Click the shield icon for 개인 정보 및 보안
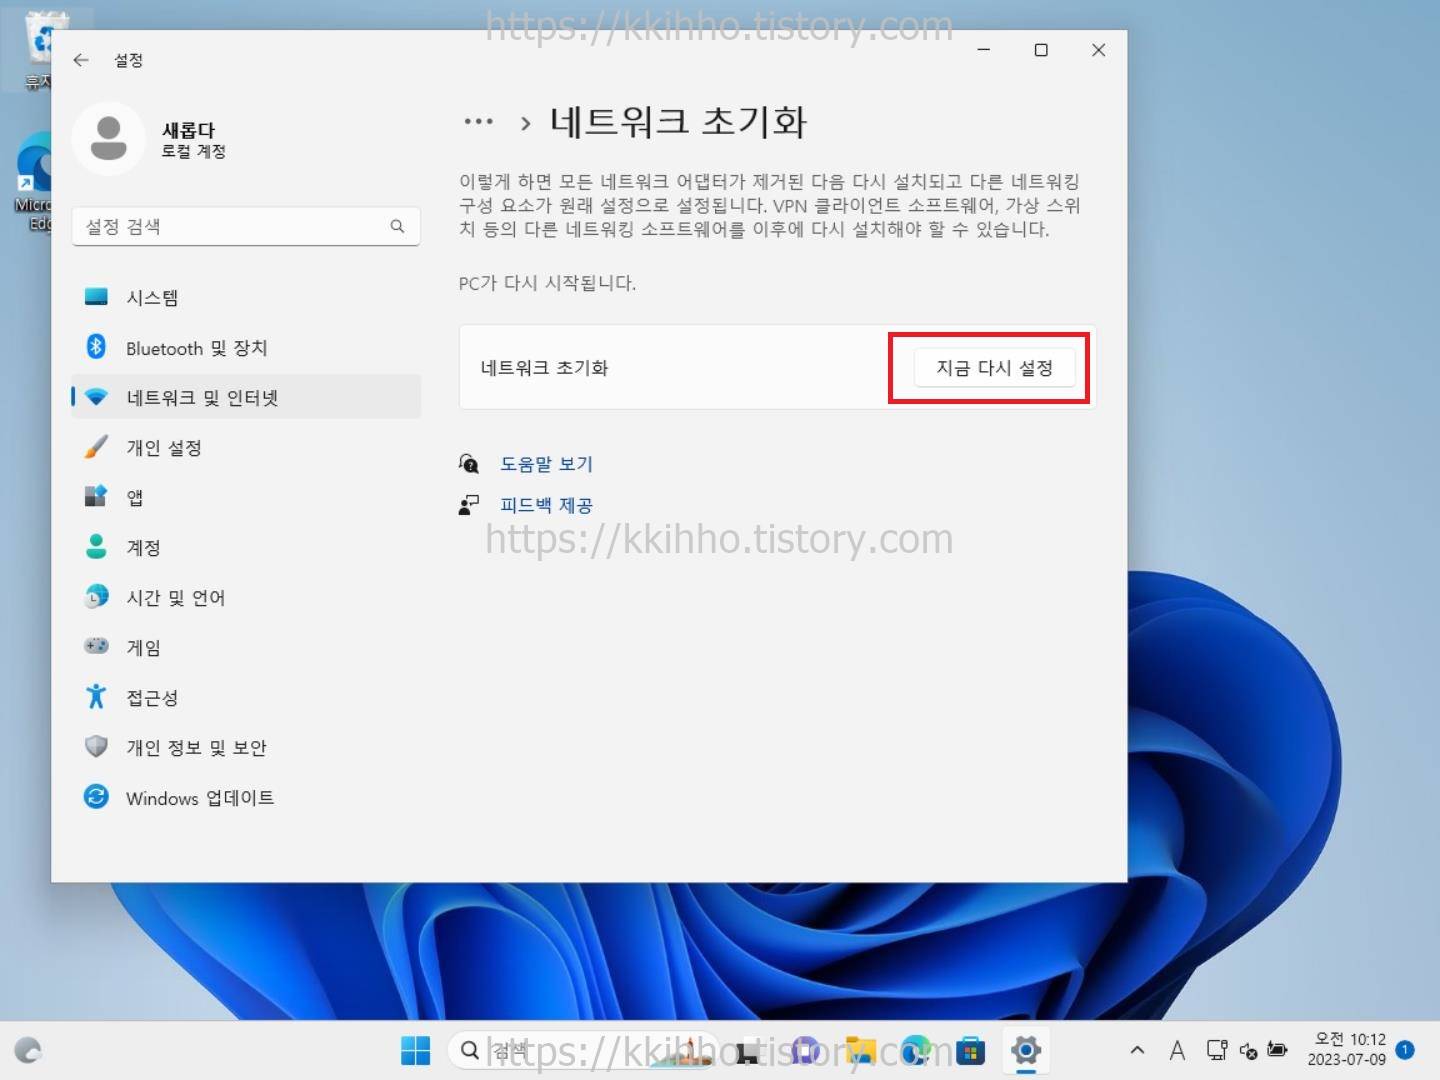This screenshot has height=1080, width=1440. coord(96,746)
